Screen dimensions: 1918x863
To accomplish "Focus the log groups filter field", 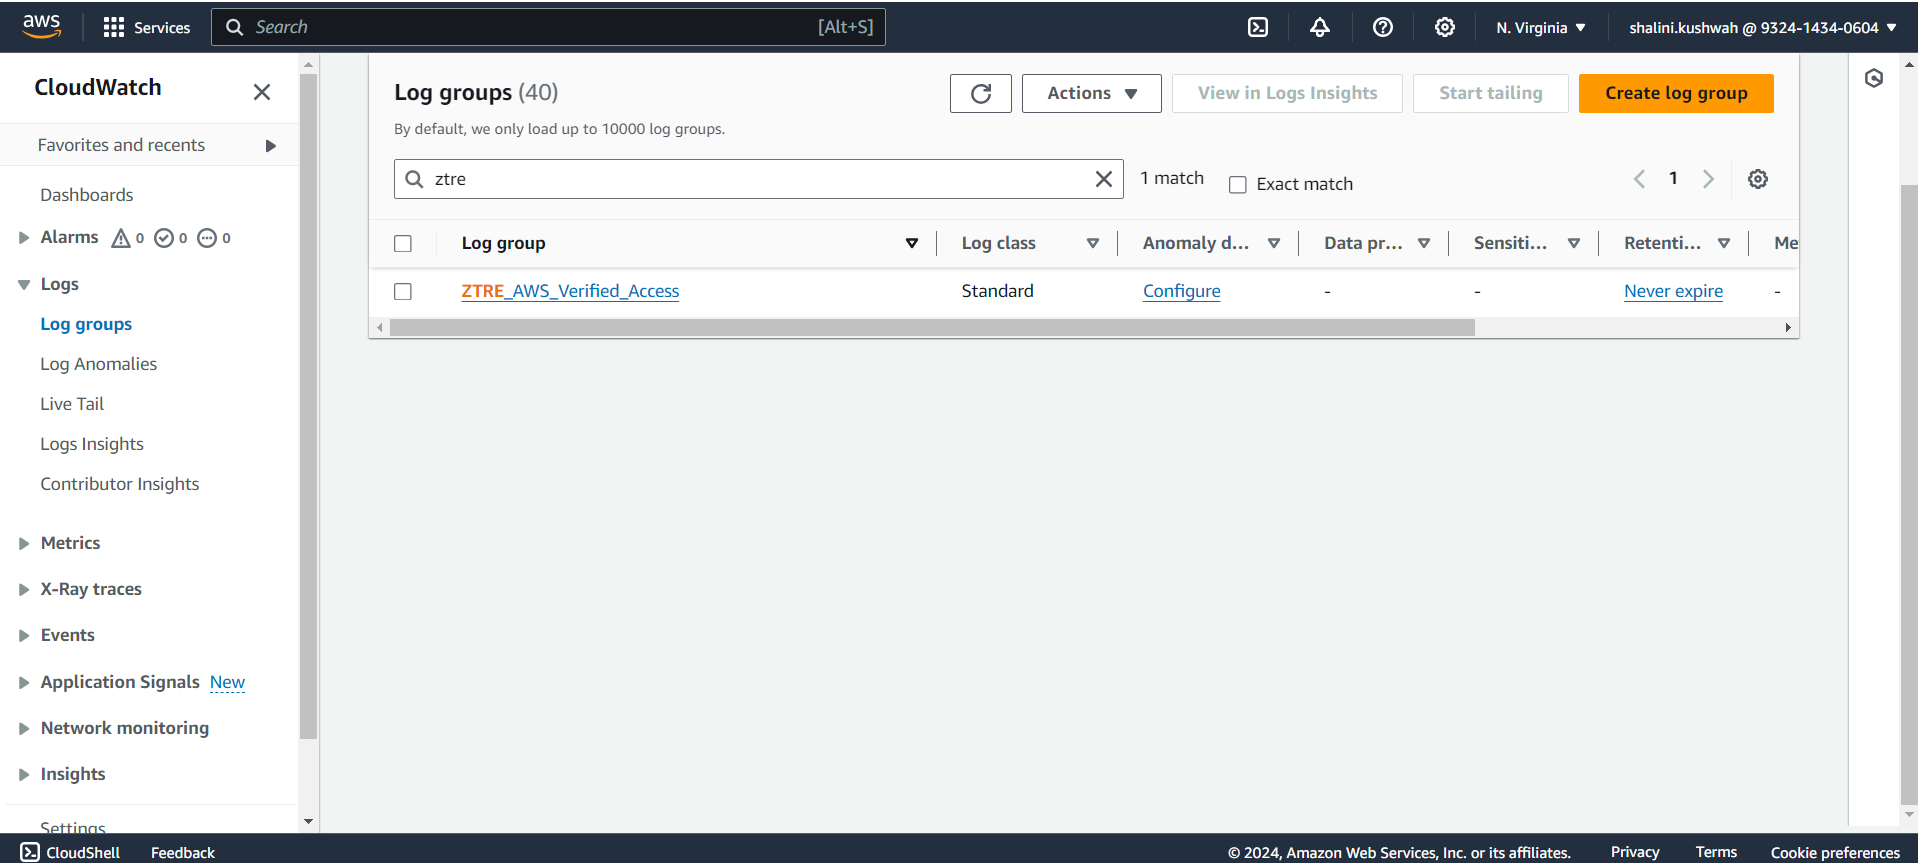I will (x=759, y=179).
